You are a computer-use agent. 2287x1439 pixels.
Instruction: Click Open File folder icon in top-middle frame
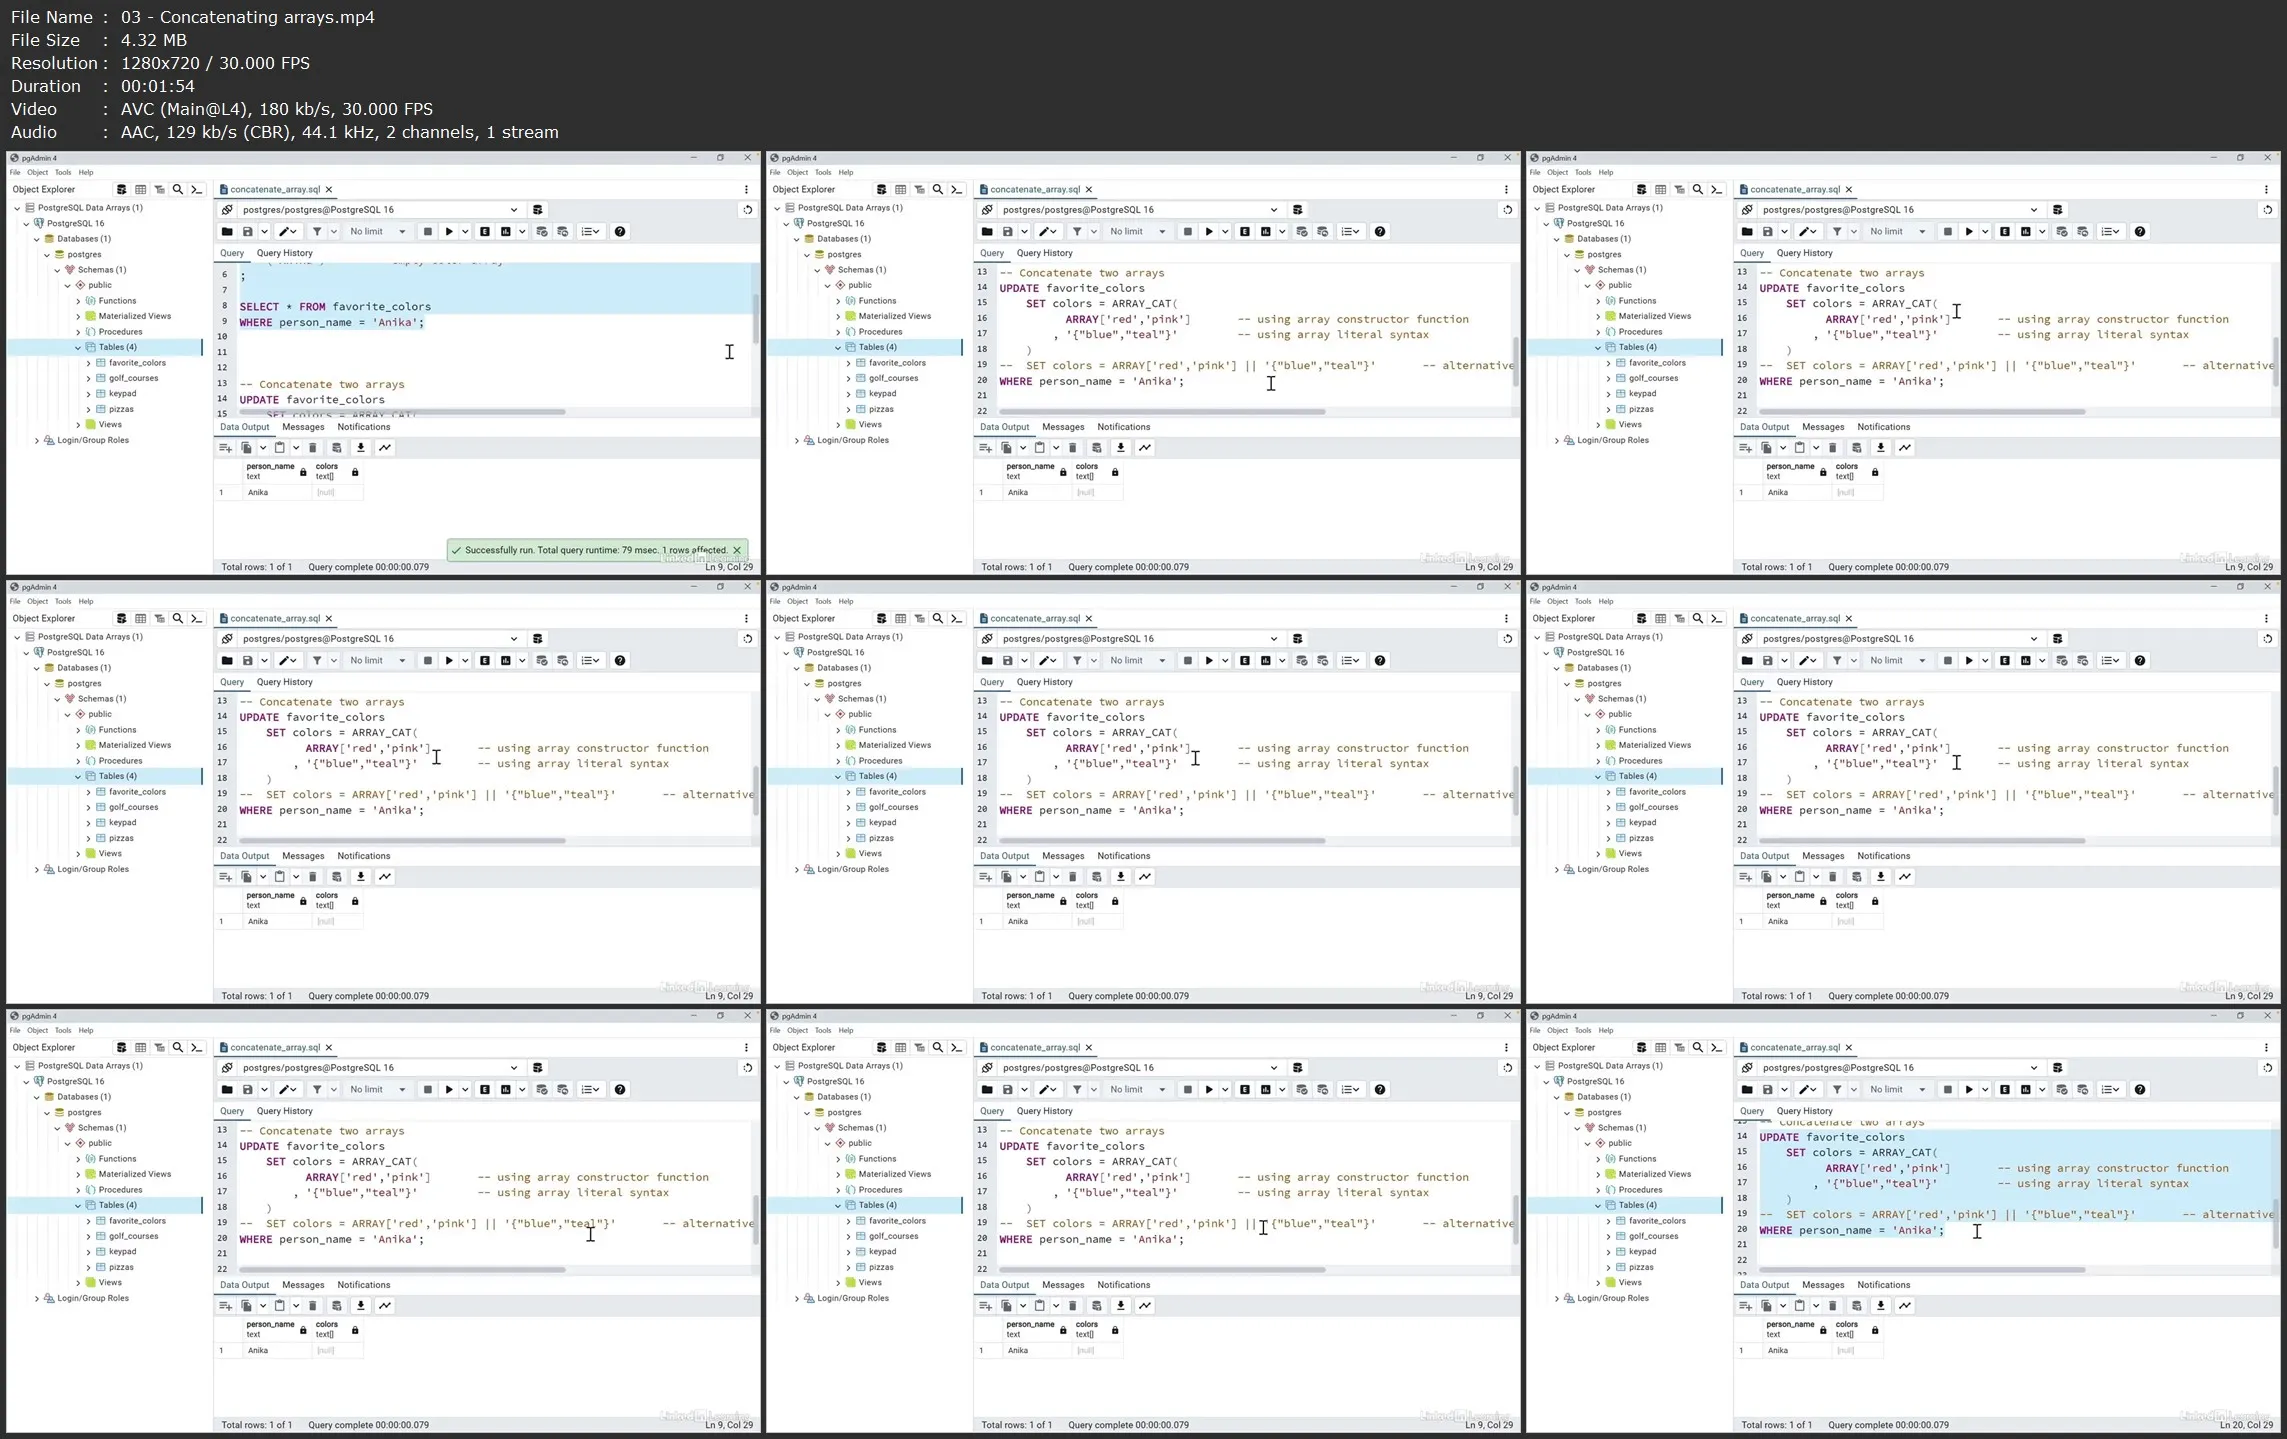(x=987, y=232)
